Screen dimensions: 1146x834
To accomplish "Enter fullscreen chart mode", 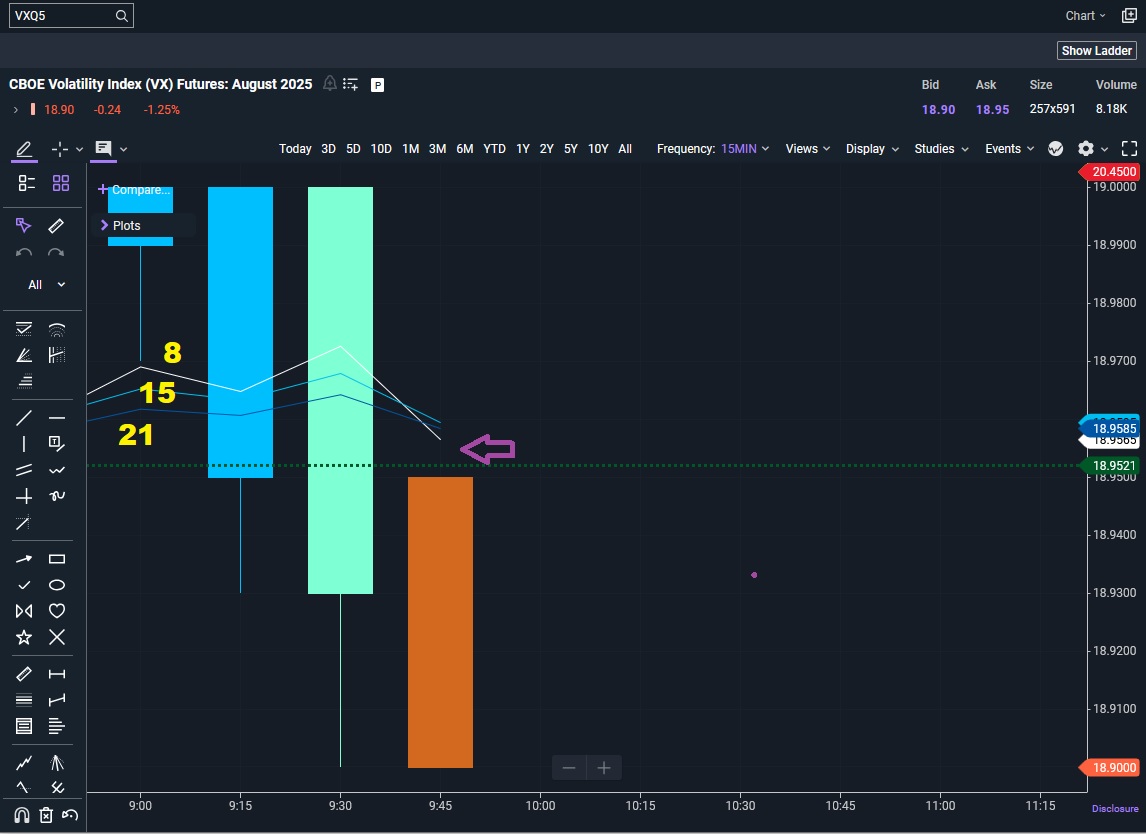I will (x=1129, y=148).
